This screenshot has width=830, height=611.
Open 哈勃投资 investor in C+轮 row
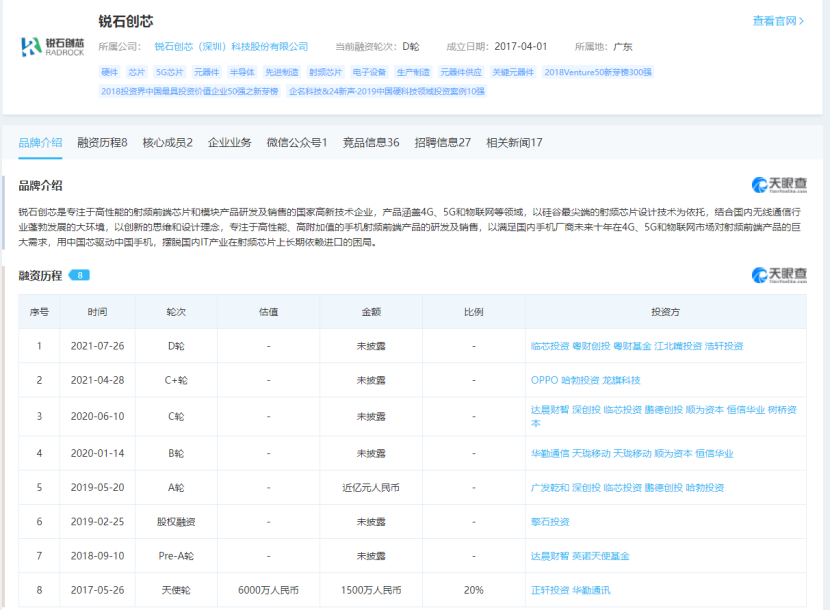pos(580,380)
